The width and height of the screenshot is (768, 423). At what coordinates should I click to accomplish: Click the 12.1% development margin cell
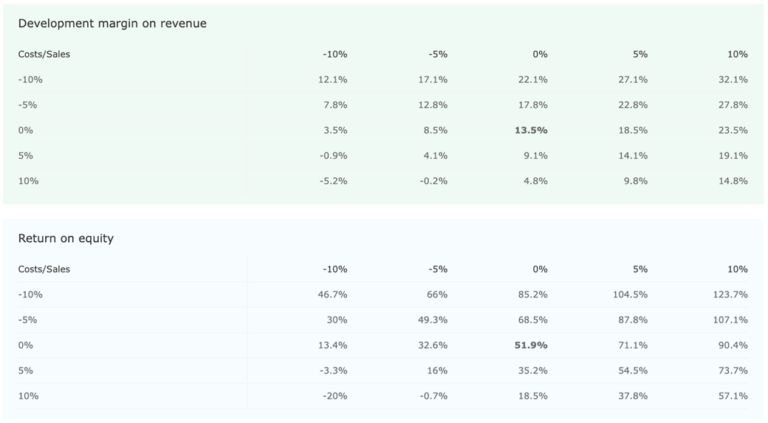tap(333, 79)
